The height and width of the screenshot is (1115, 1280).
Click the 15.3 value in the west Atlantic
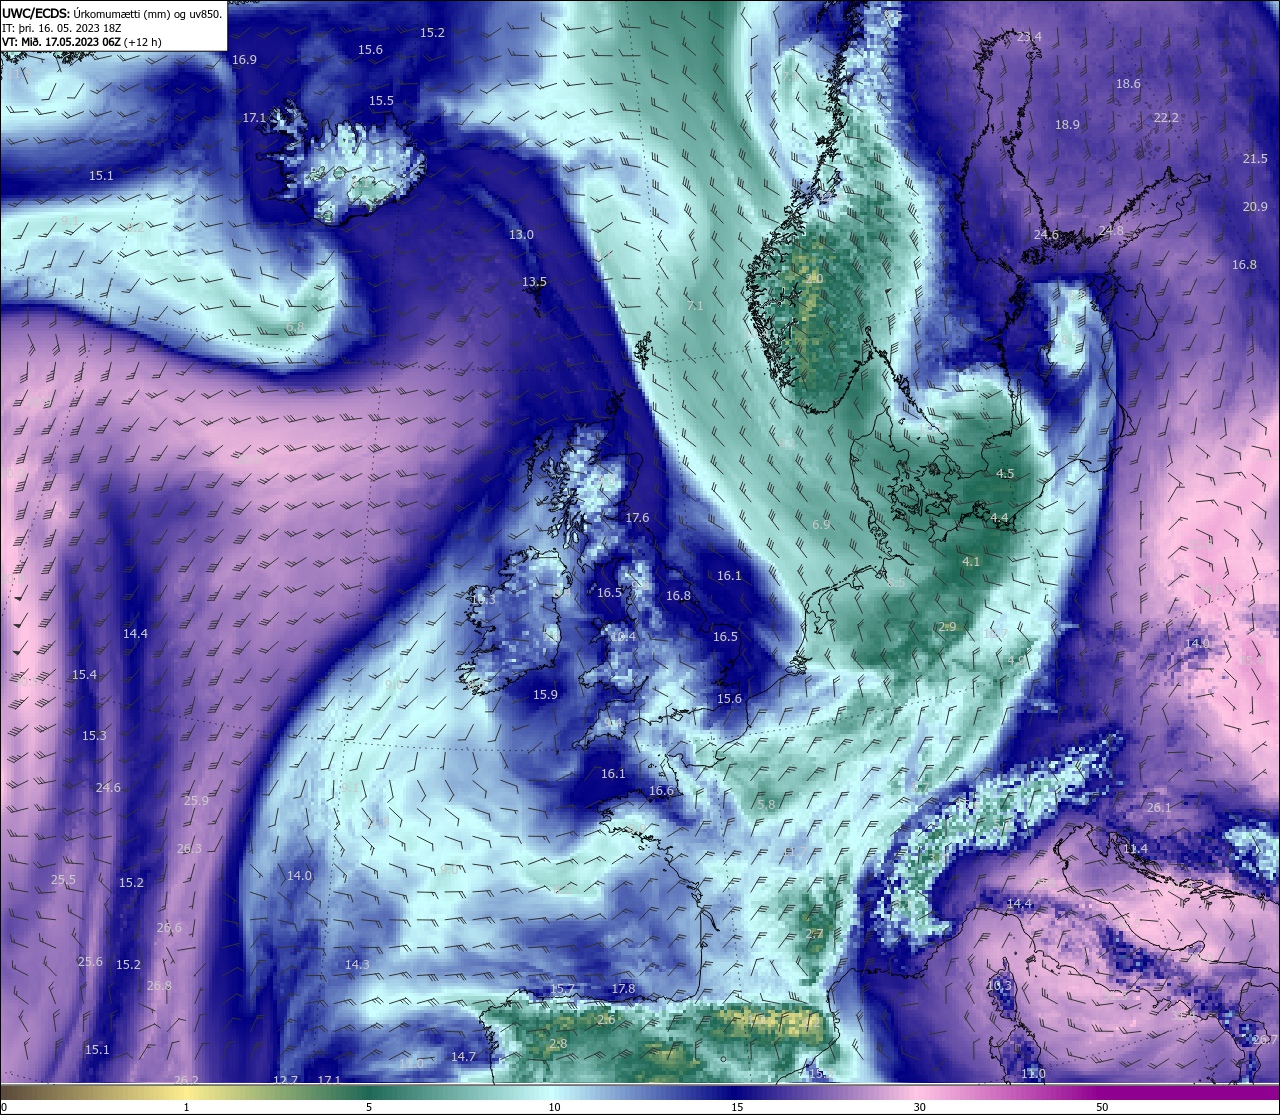[x=94, y=736]
